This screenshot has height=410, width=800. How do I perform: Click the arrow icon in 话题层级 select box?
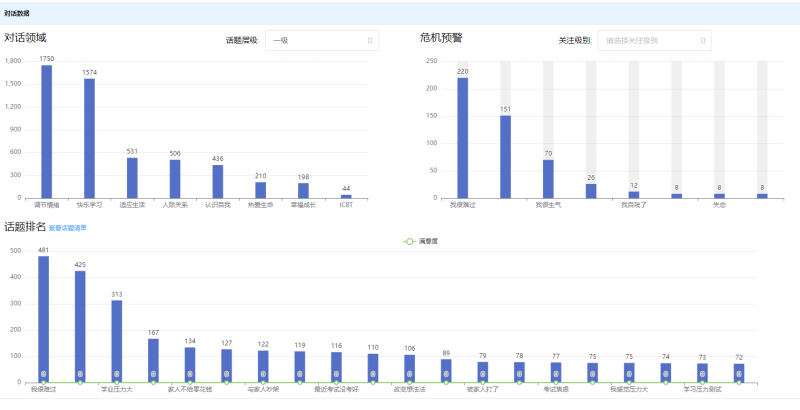pos(370,41)
